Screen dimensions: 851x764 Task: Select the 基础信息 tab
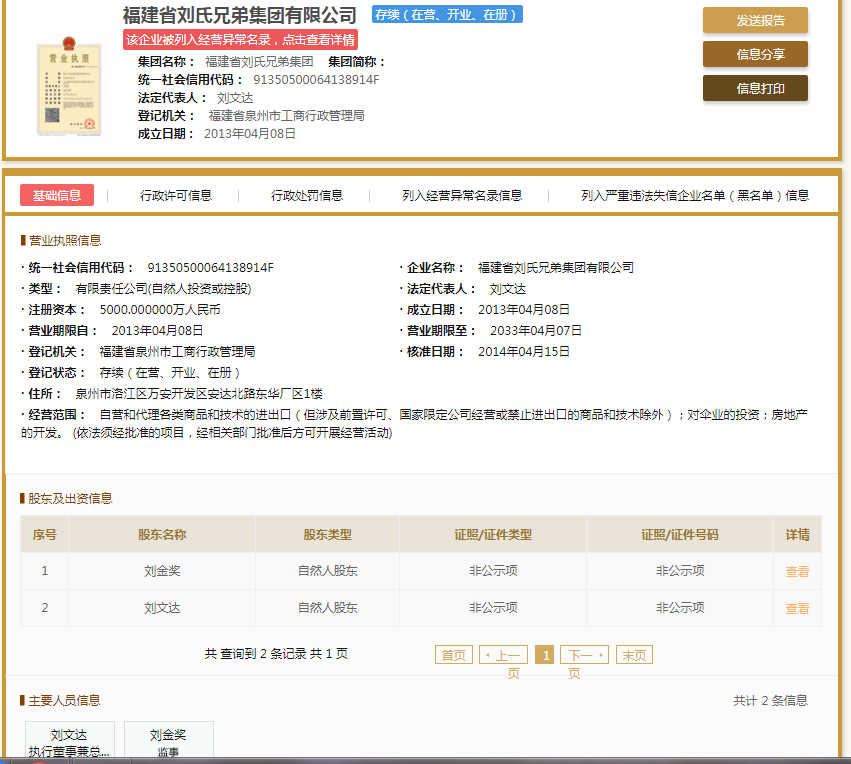pos(57,196)
